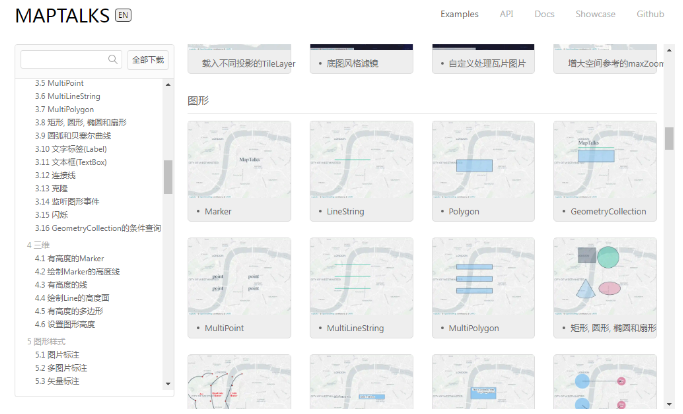Select the 4.2 sidebar entry
This screenshot has width=683, height=414.
coord(77,271)
